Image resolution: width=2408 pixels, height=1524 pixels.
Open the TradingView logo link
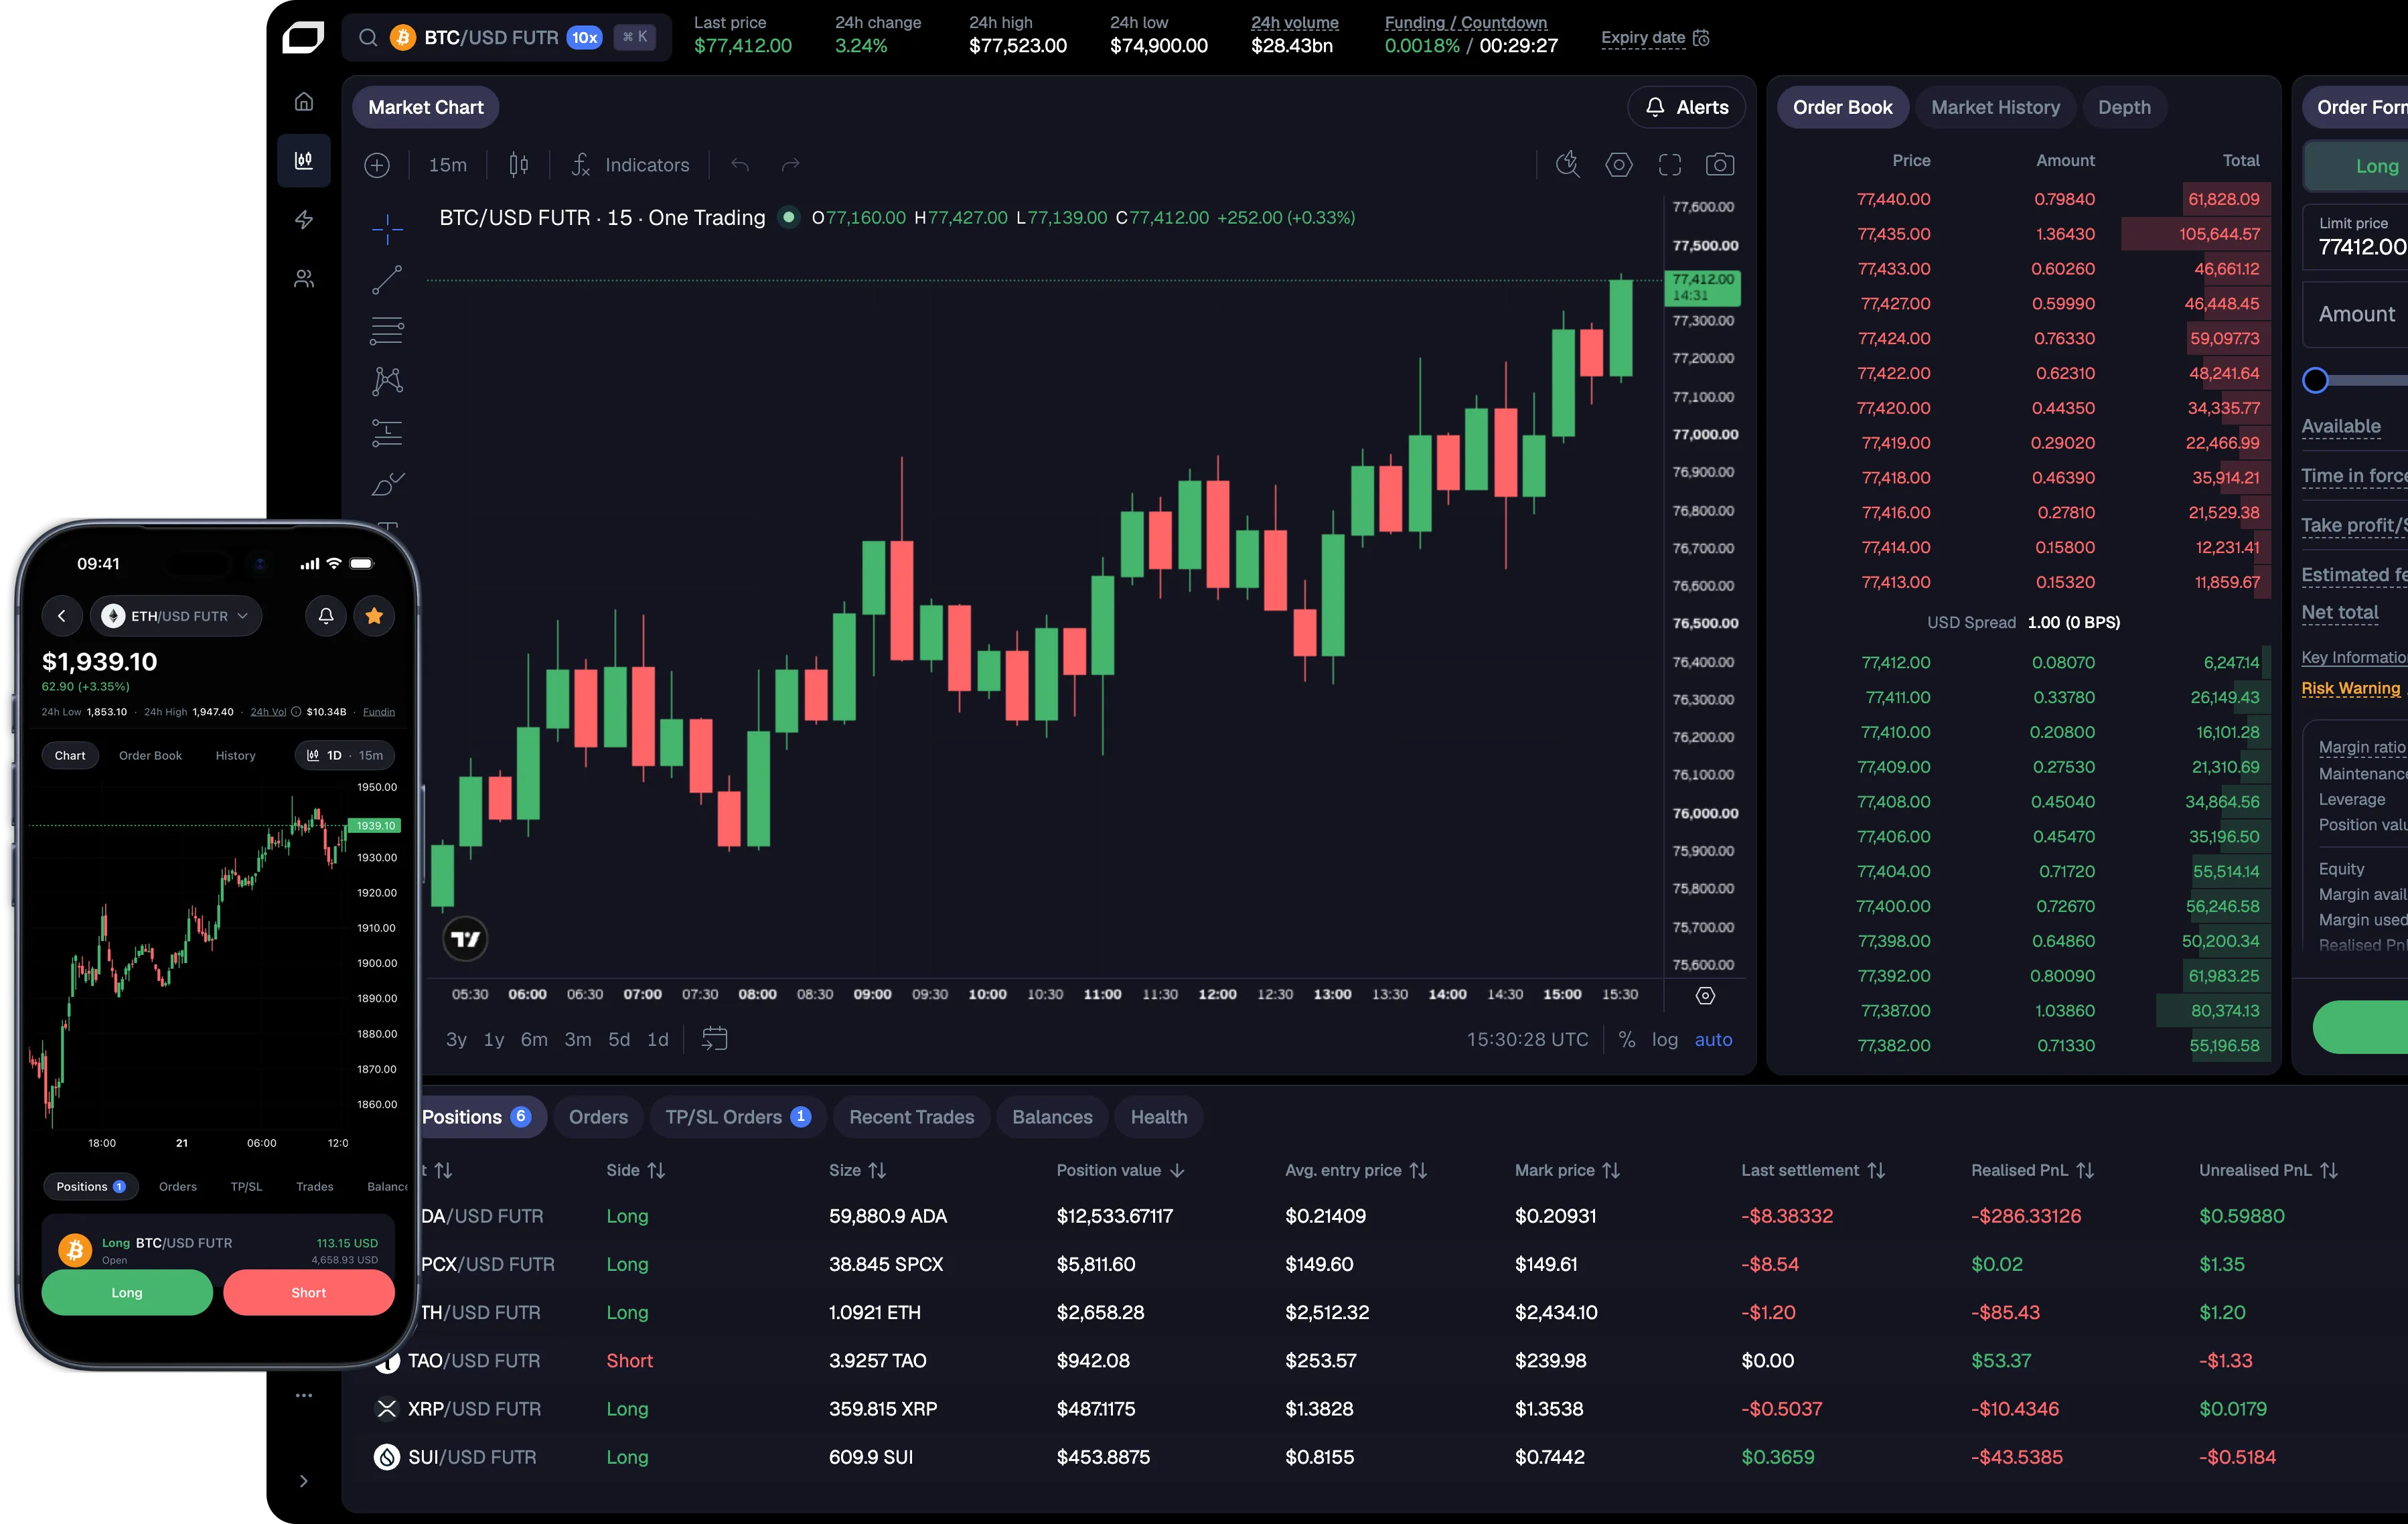click(465, 939)
